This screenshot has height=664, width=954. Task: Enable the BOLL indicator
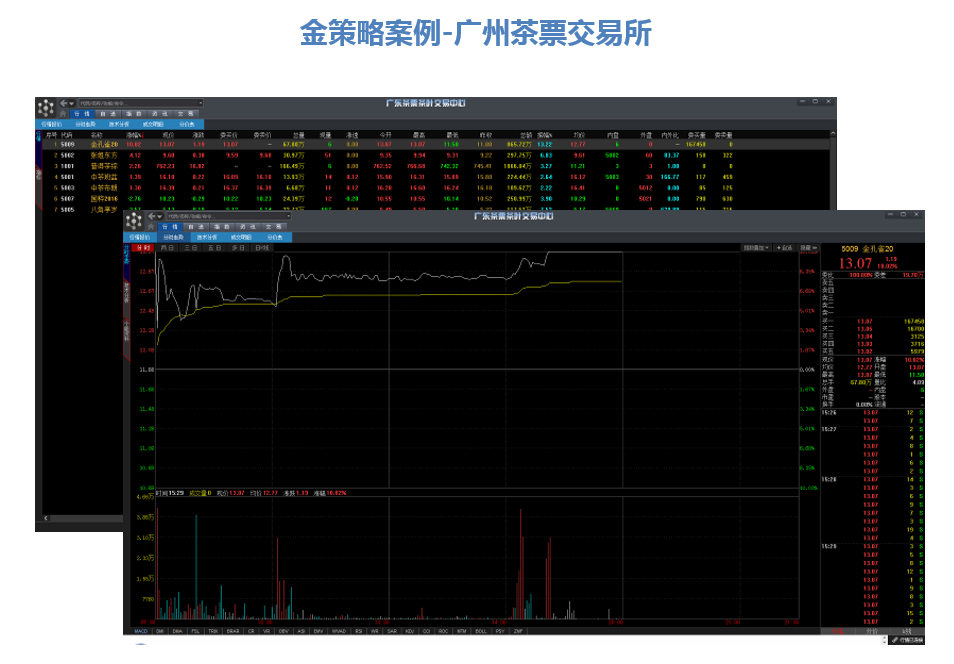pyautogui.click(x=481, y=631)
